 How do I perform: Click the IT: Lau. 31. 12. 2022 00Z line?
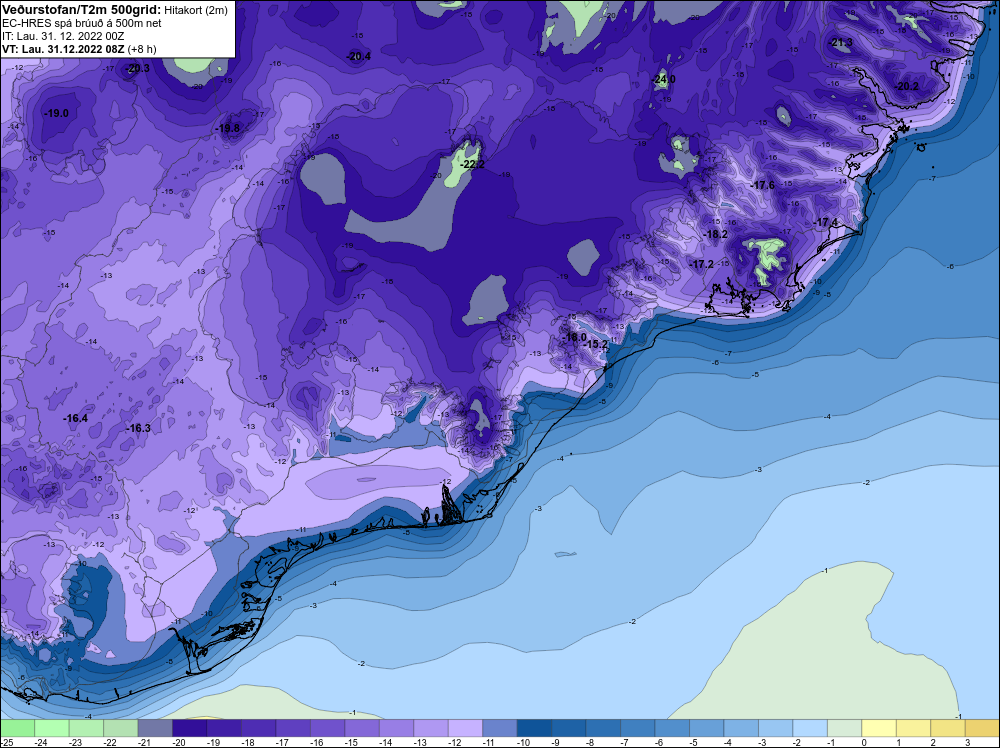pyautogui.click(x=63, y=36)
